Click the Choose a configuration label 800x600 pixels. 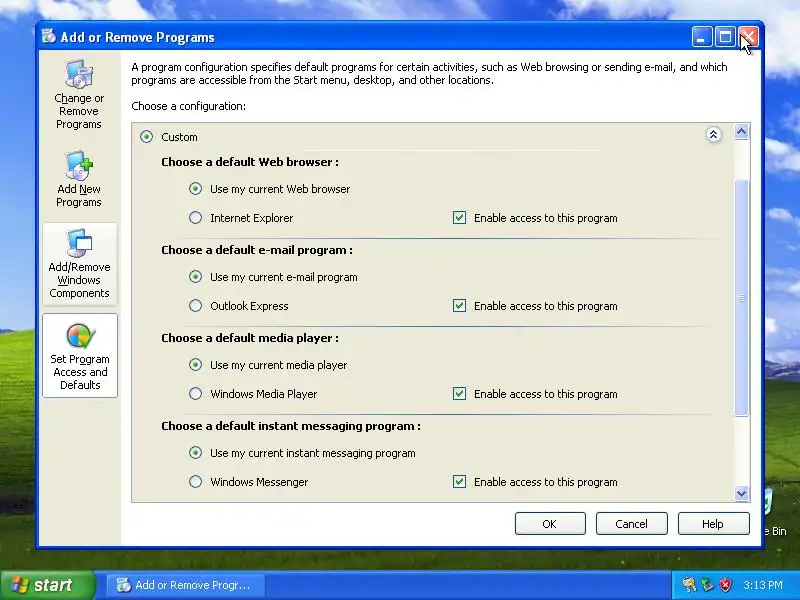click(188, 106)
